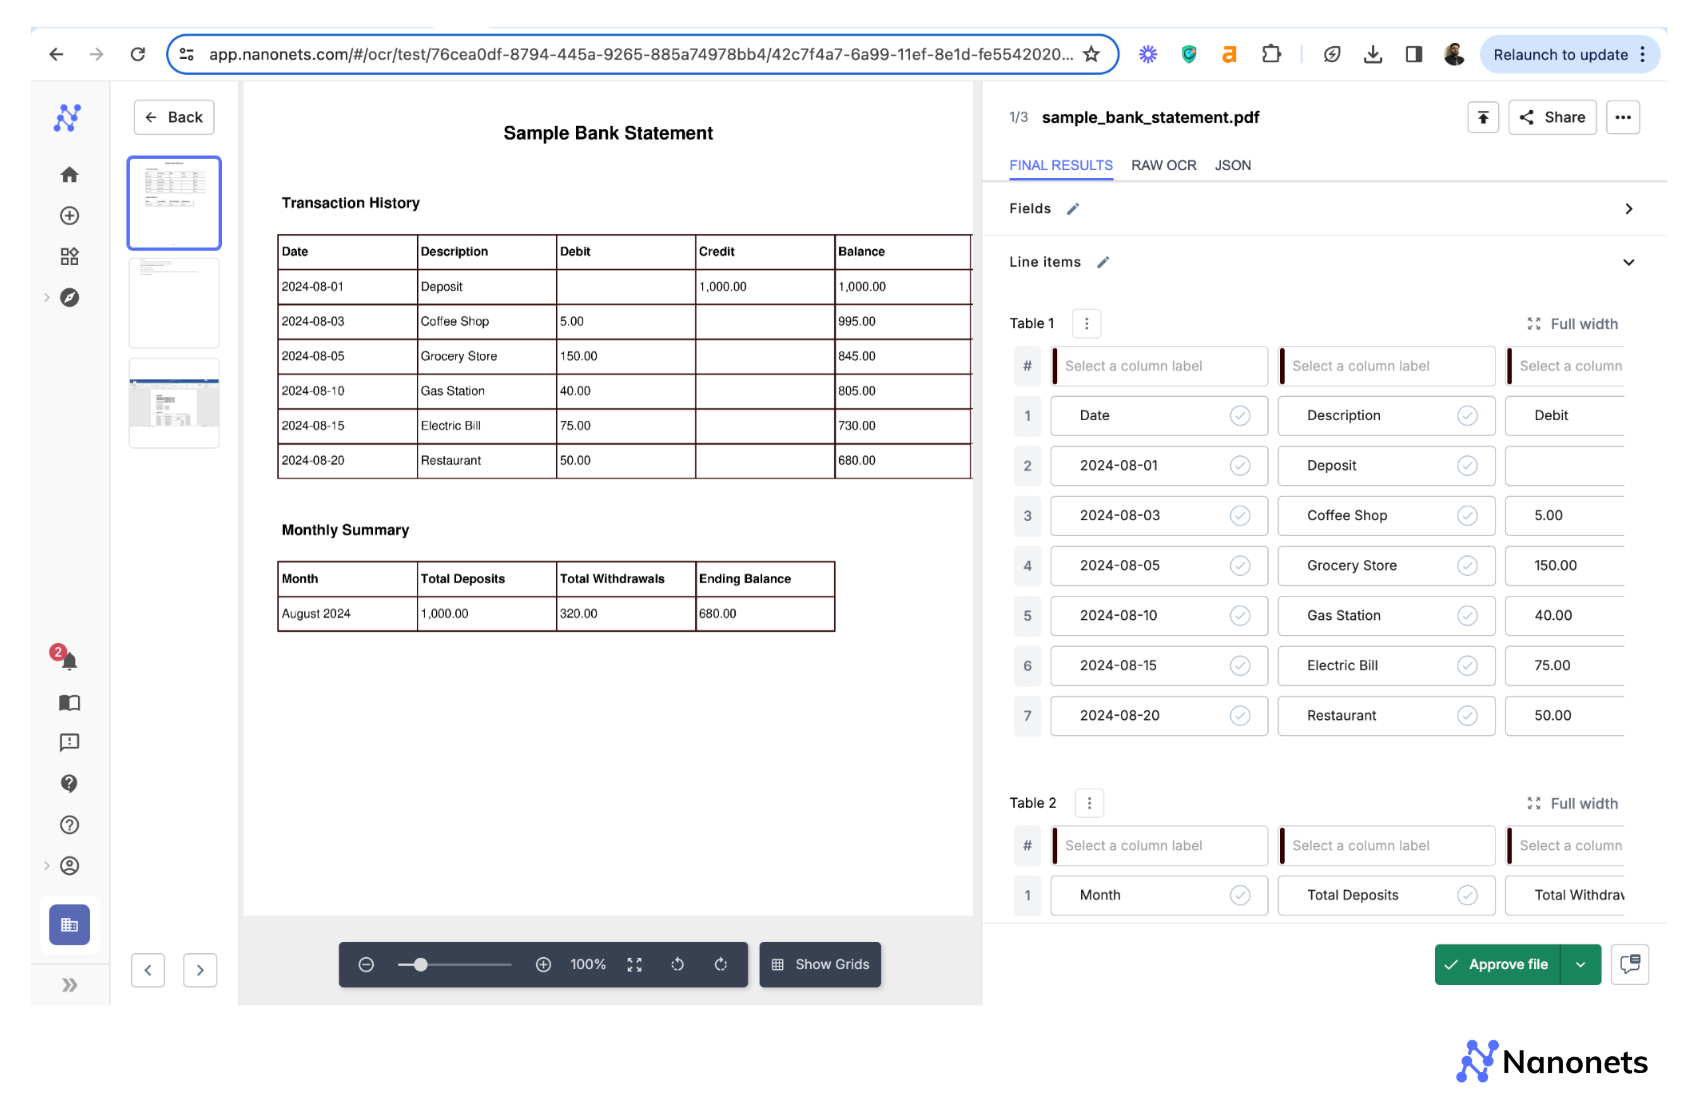The image size is (1688, 1096).
Task: Click the add new workflow plus icon
Action: (69, 215)
